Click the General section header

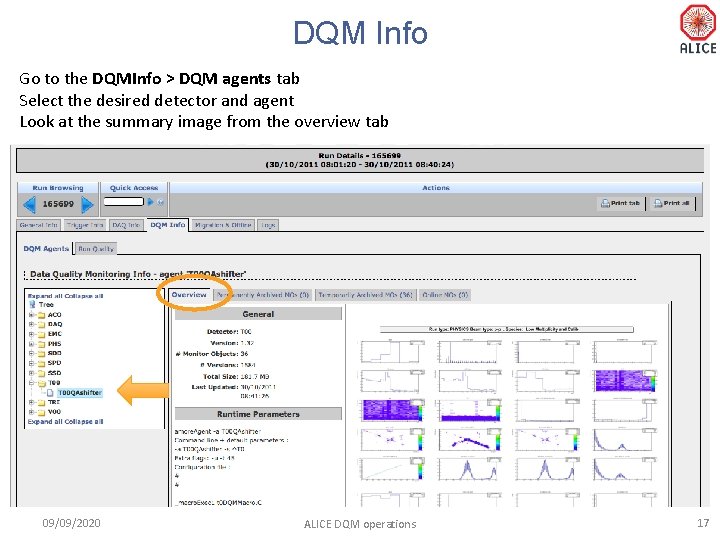point(258,314)
